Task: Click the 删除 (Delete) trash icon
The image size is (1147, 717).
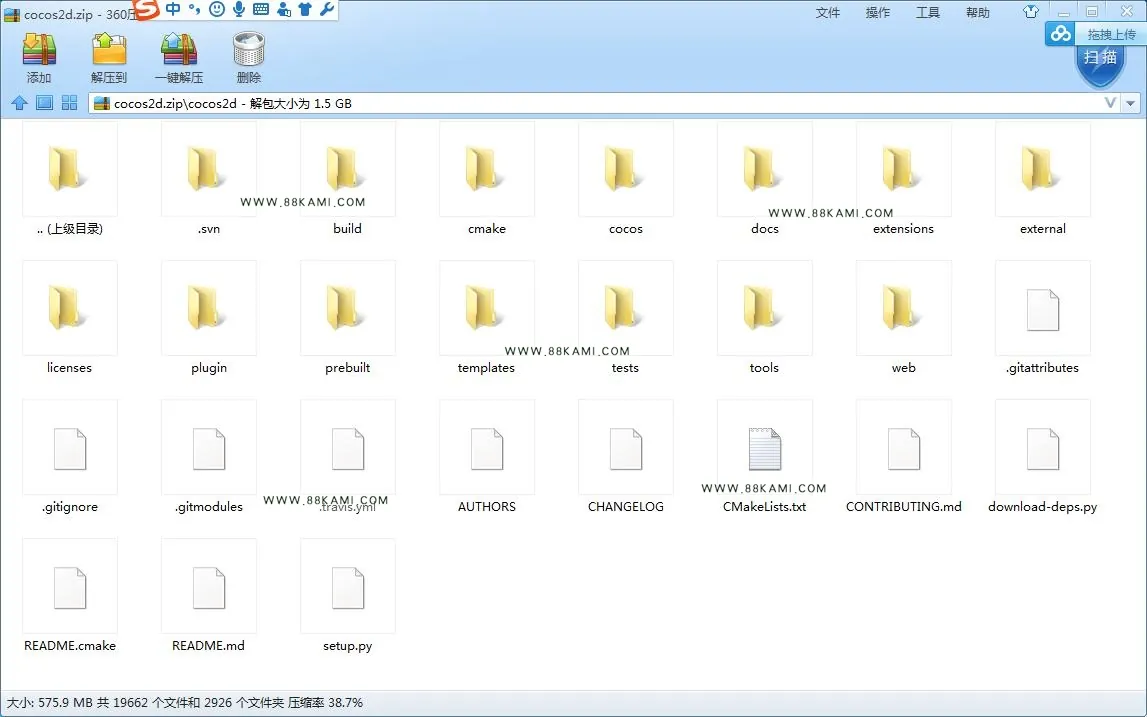Action: 249,50
